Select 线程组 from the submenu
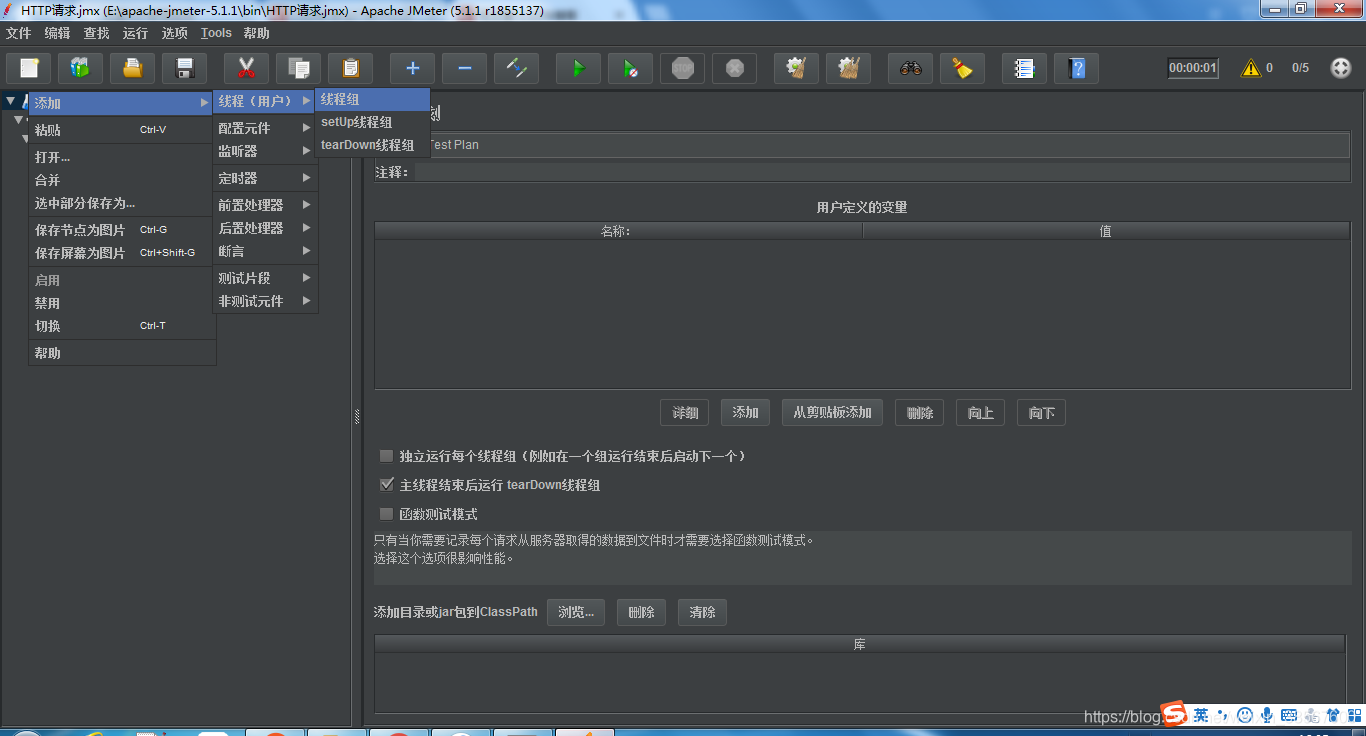This screenshot has width=1366, height=736. (x=372, y=100)
